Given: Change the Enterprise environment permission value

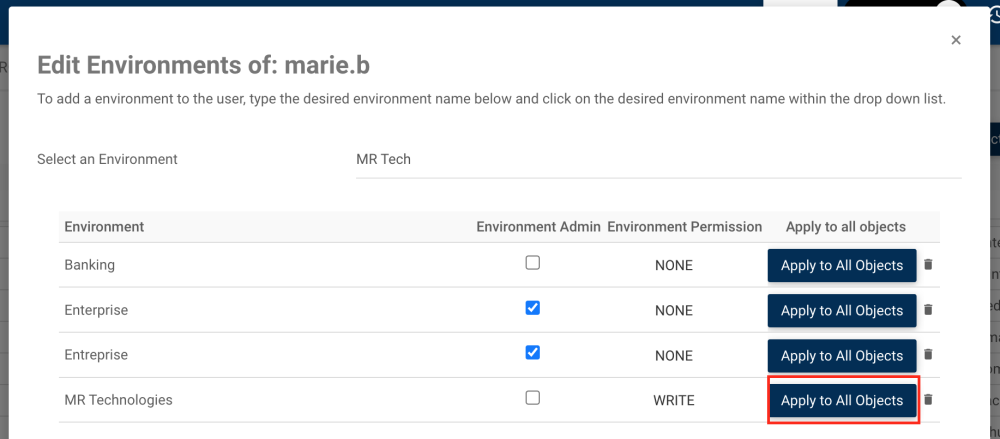Looking at the screenshot, I should 674,311.
